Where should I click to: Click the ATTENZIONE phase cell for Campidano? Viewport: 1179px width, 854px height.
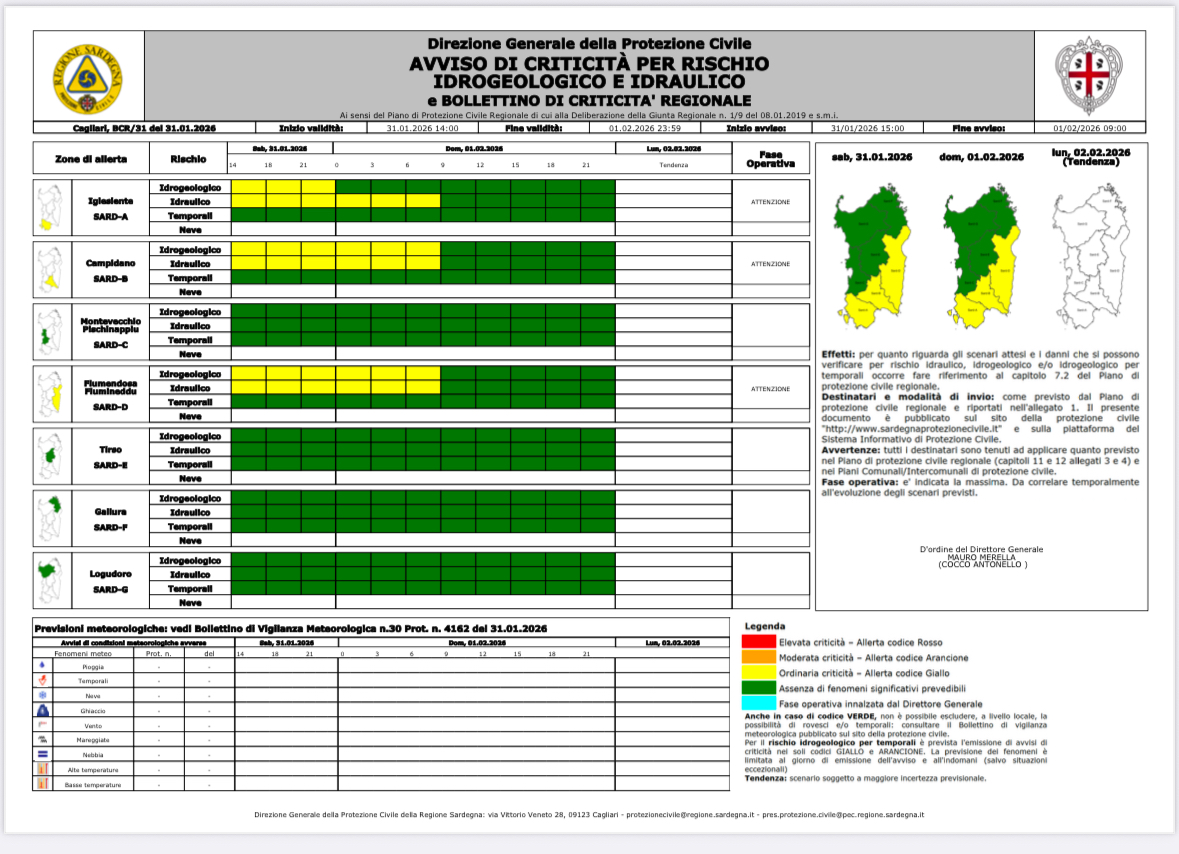coord(770,264)
